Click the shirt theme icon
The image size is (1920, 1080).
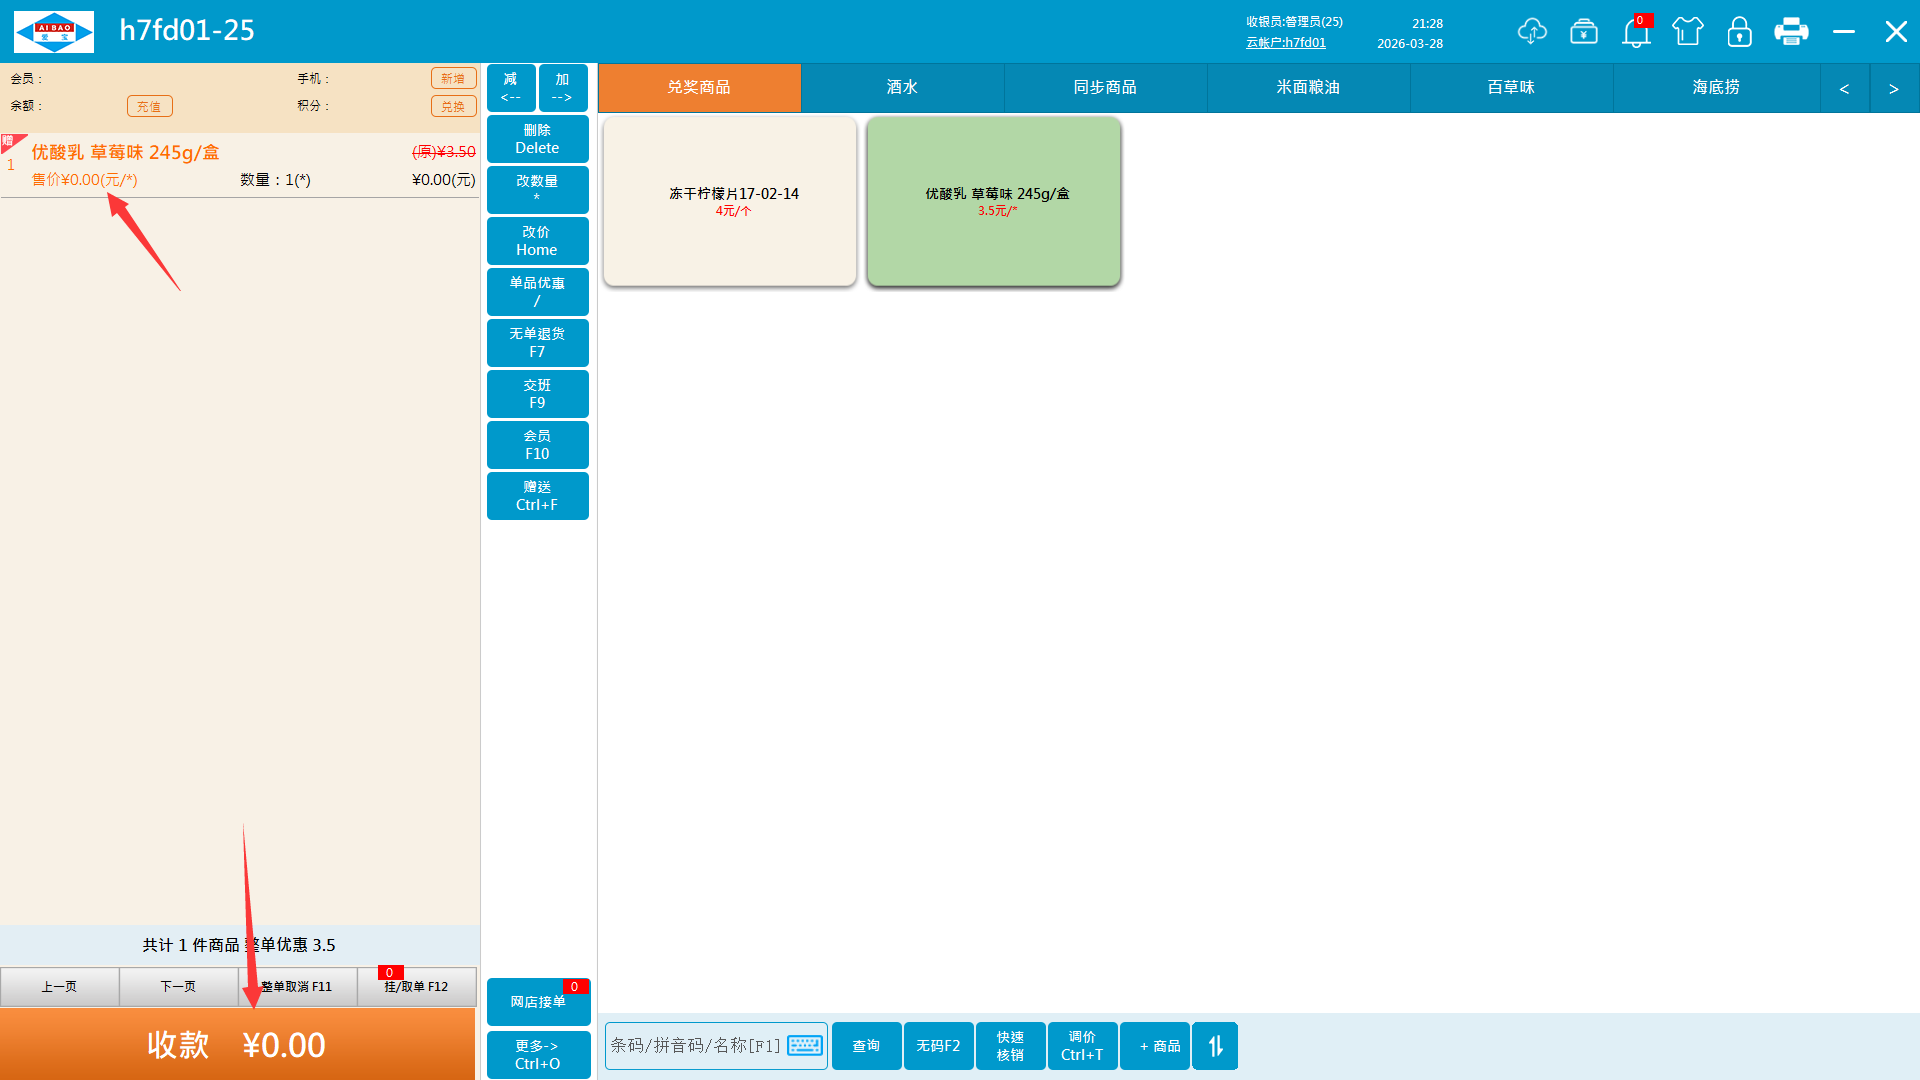1688,31
